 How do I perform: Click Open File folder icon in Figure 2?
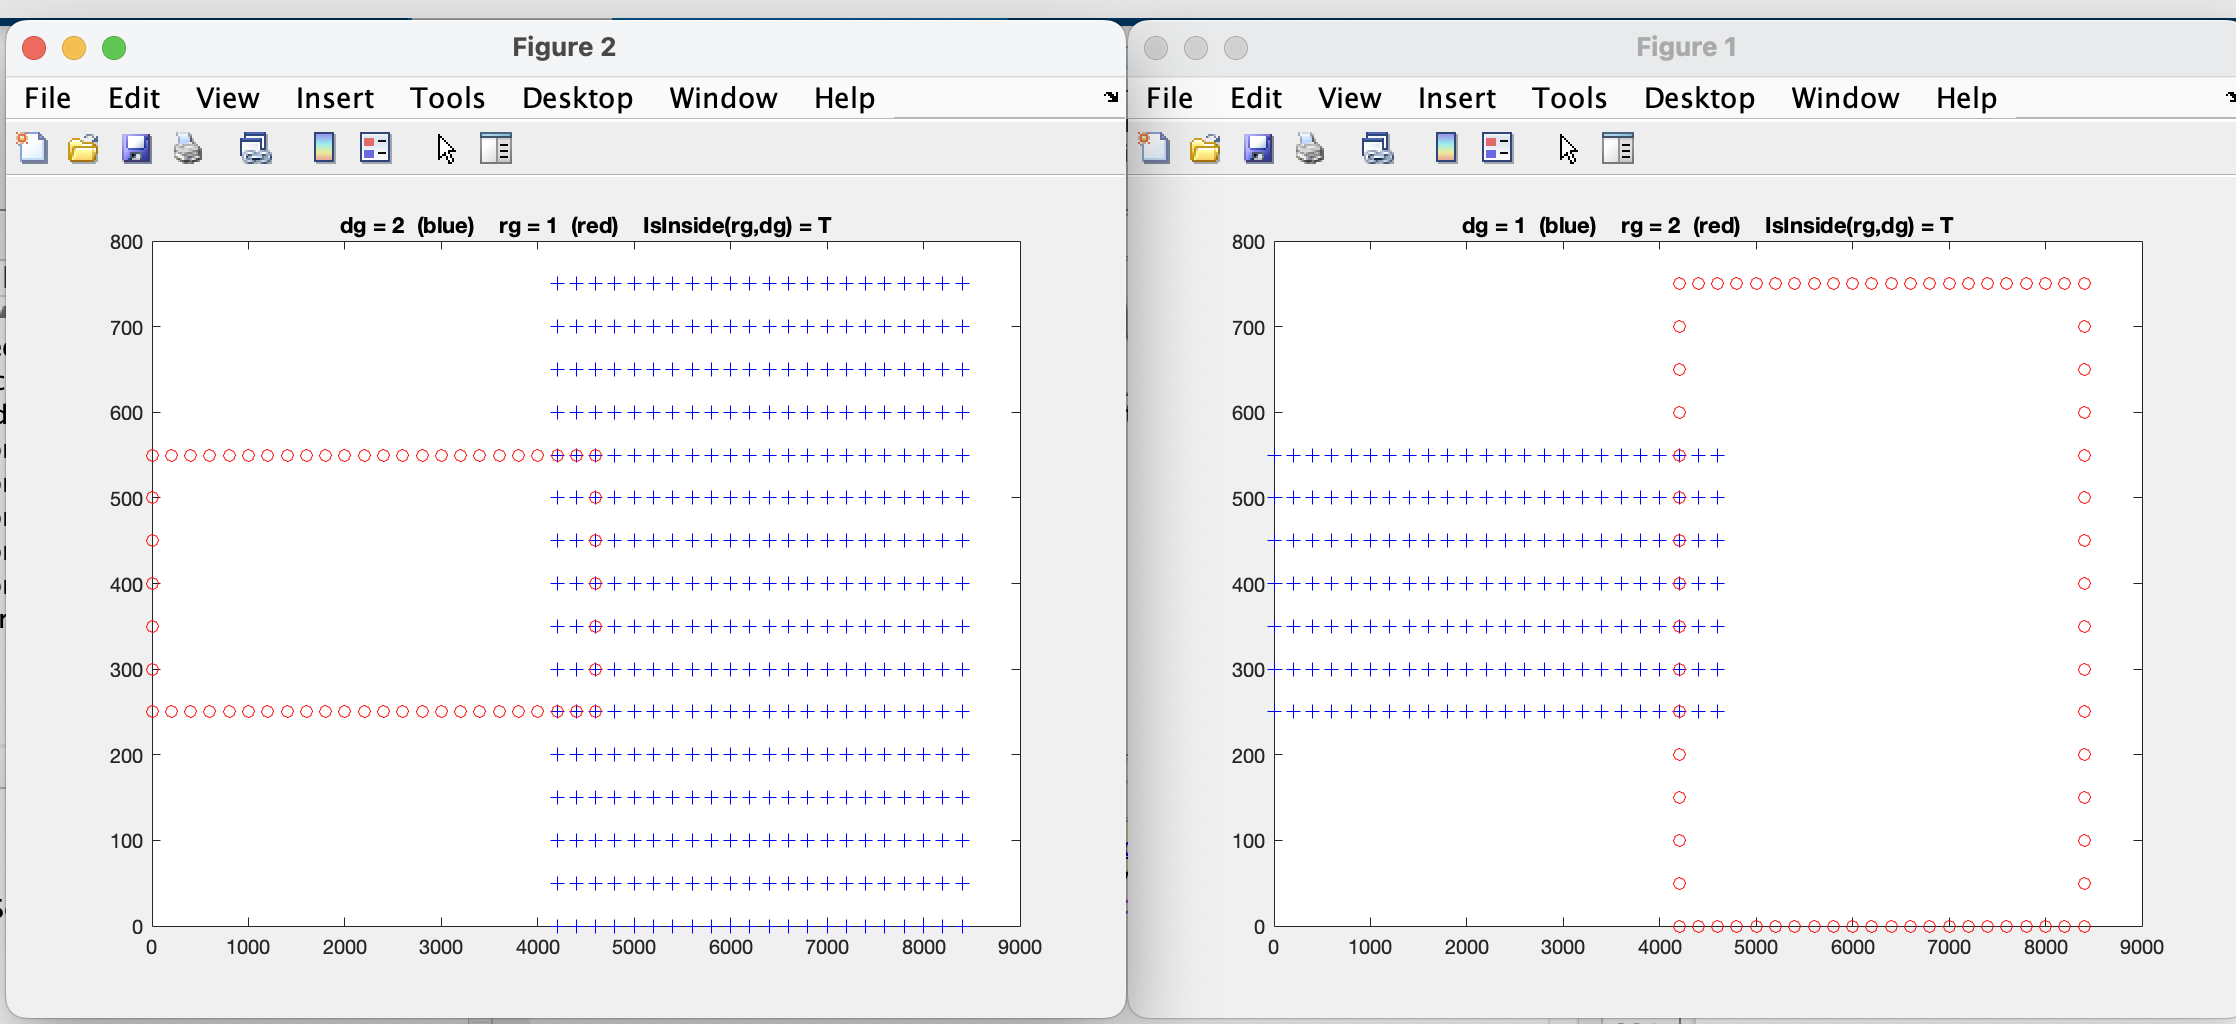coord(83,149)
